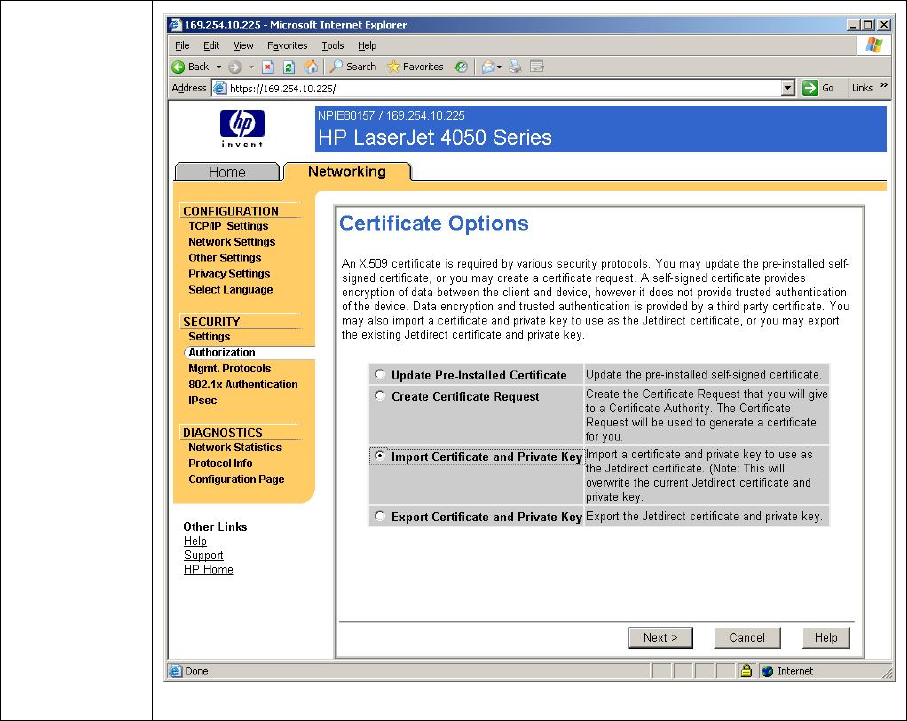Click the page icon in address bar

219,88
